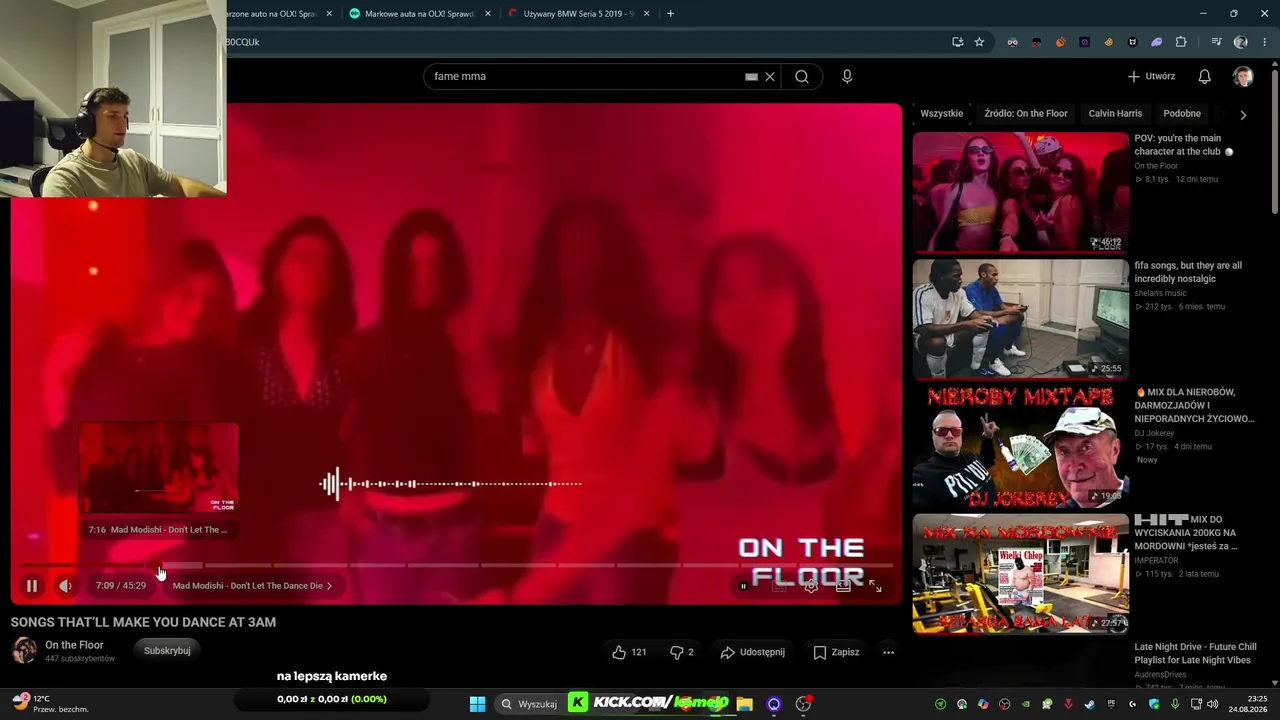Open 'Late Night Drive - Future Chill' video title
This screenshot has width=1280, height=720.
click(x=1195, y=653)
